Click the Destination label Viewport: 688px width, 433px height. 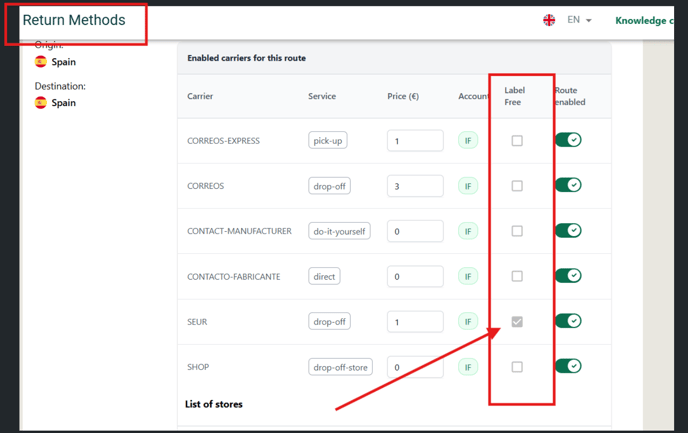(x=60, y=86)
